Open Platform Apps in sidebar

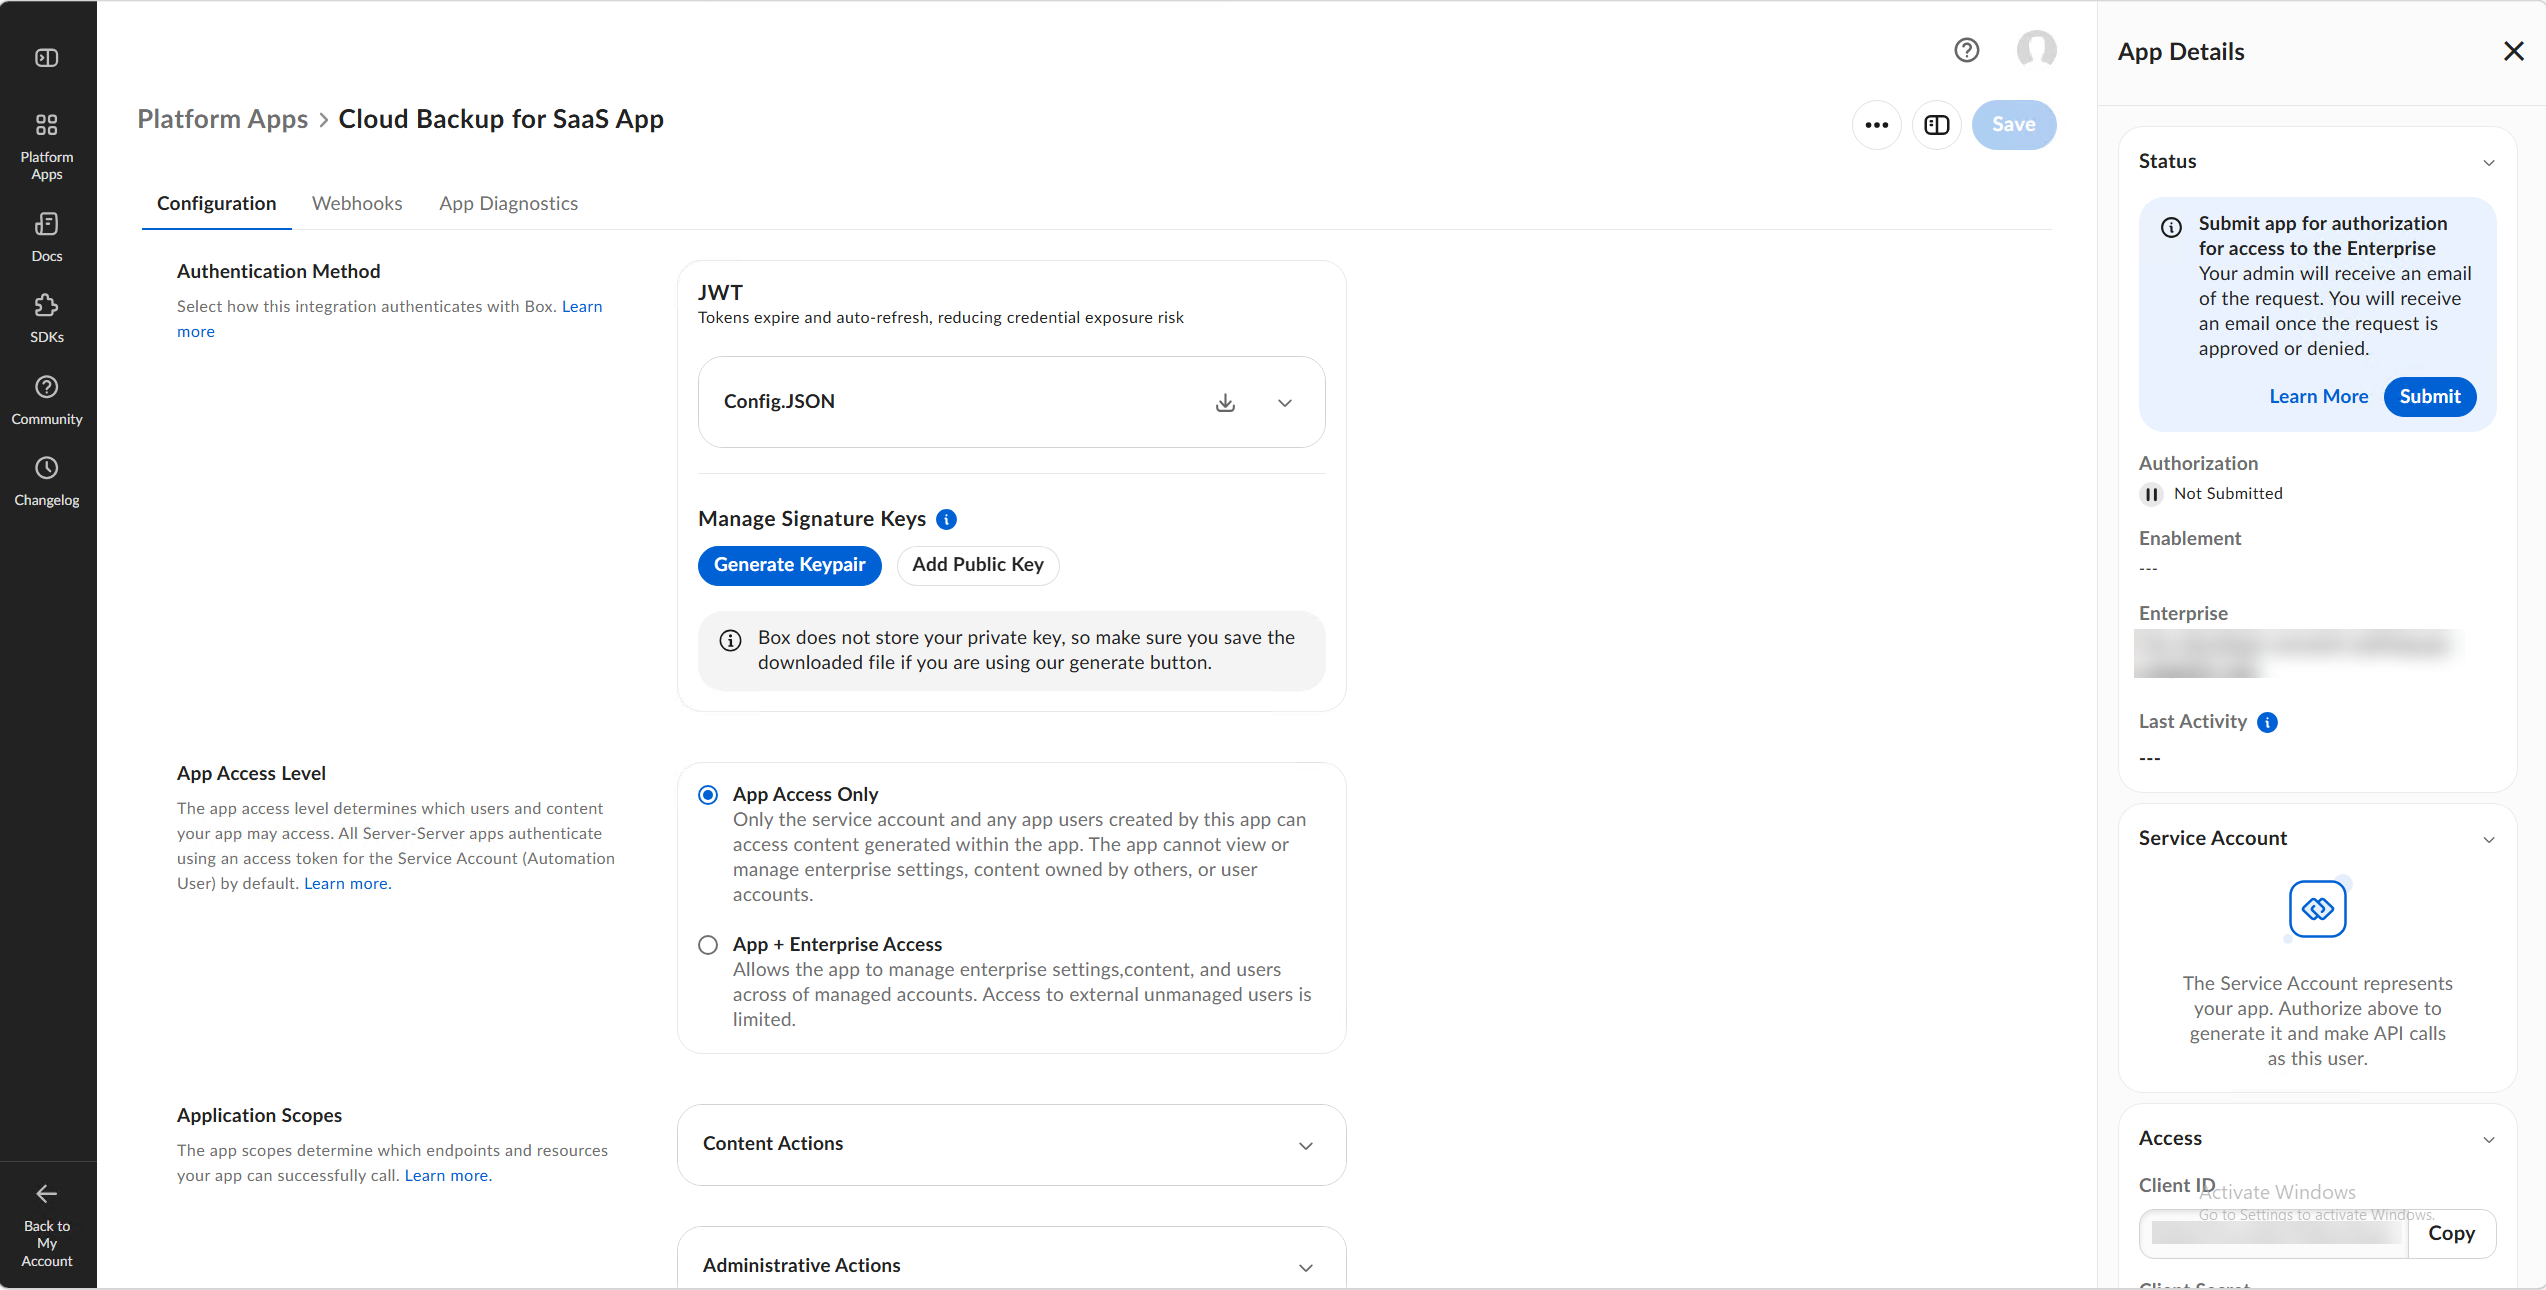tap(47, 146)
